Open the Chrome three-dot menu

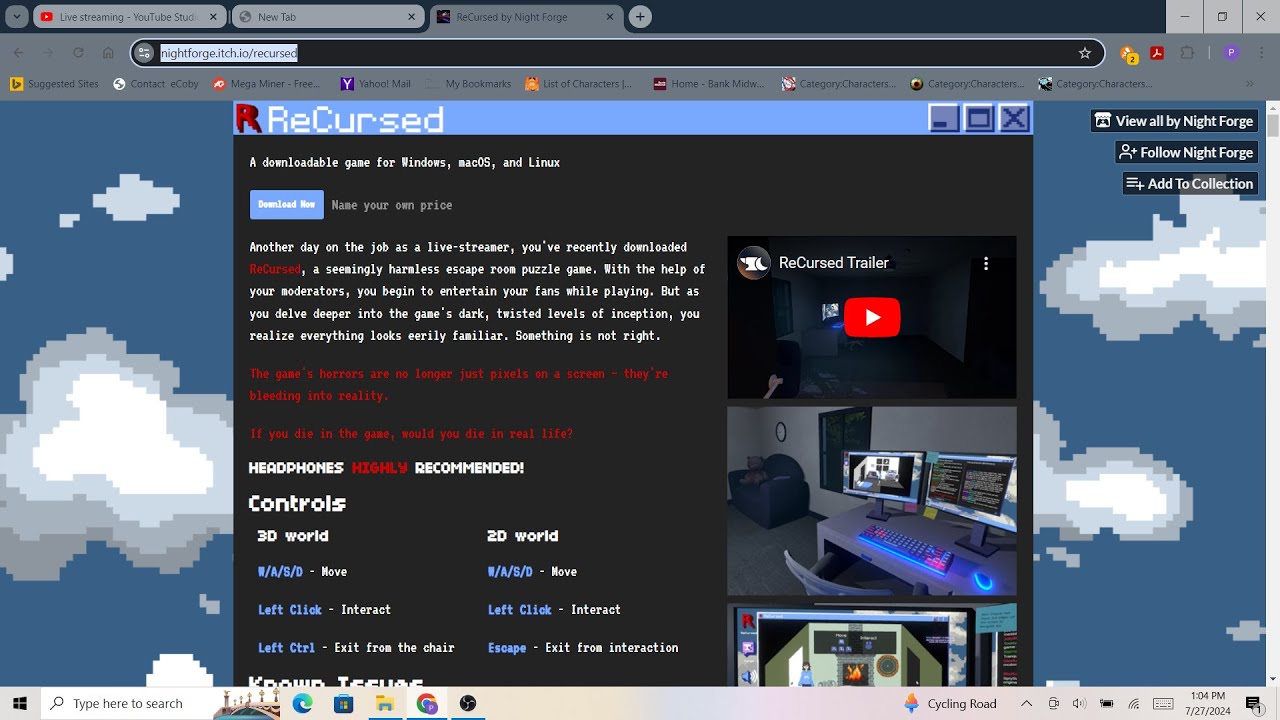[x=1261, y=53]
